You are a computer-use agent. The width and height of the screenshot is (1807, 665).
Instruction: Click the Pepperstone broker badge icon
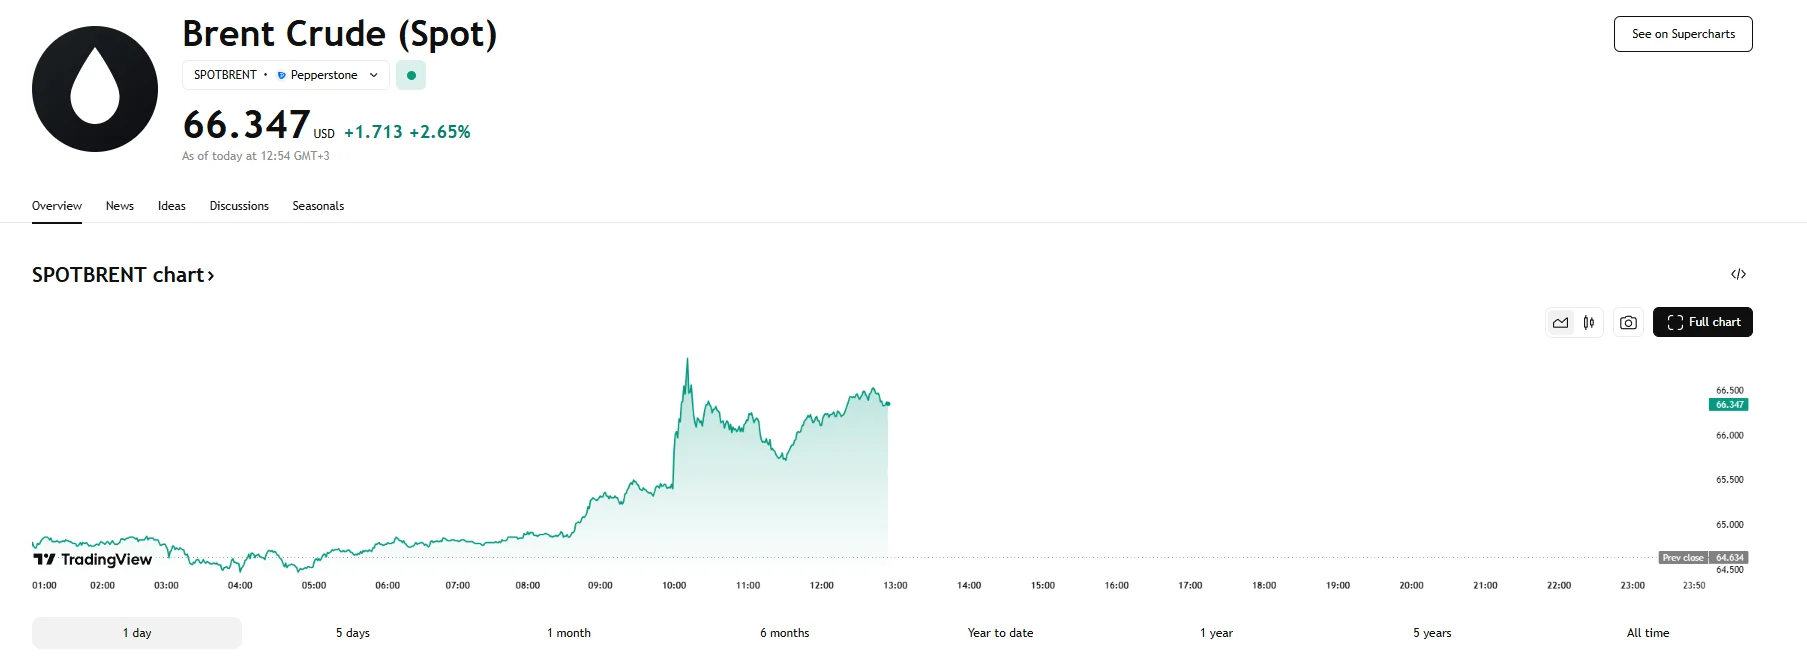pos(281,75)
